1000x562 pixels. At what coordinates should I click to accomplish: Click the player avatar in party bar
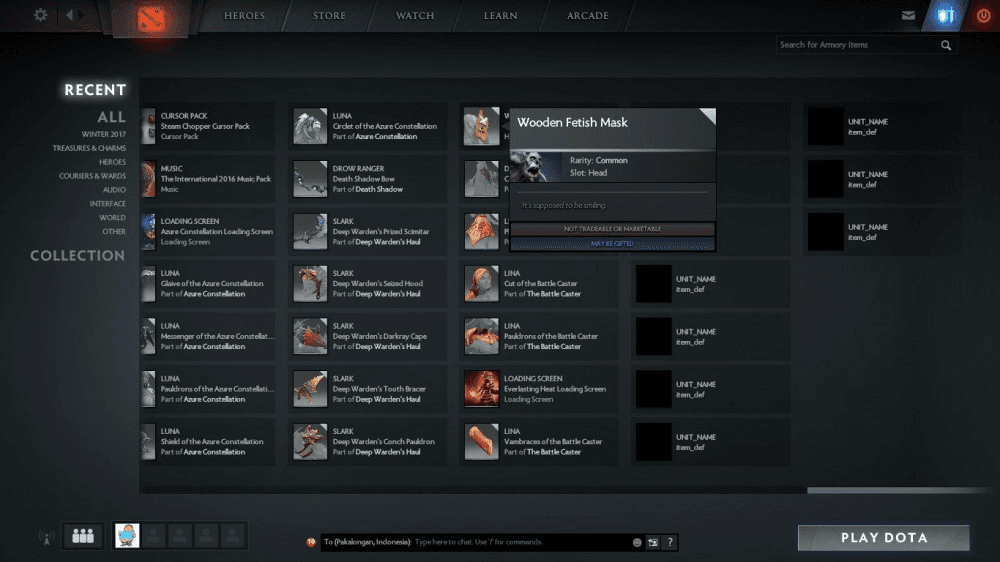coord(127,536)
